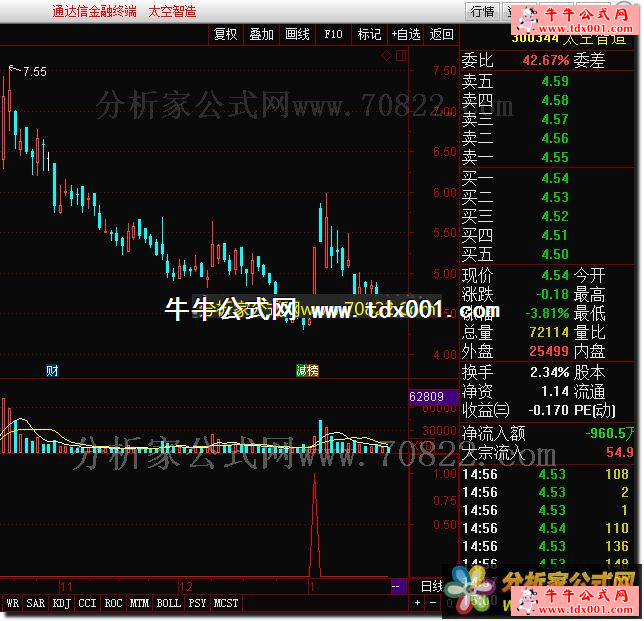Click the purple -- box at chart bottom
The width and height of the screenshot is (644, 621).
coord(398,586)
